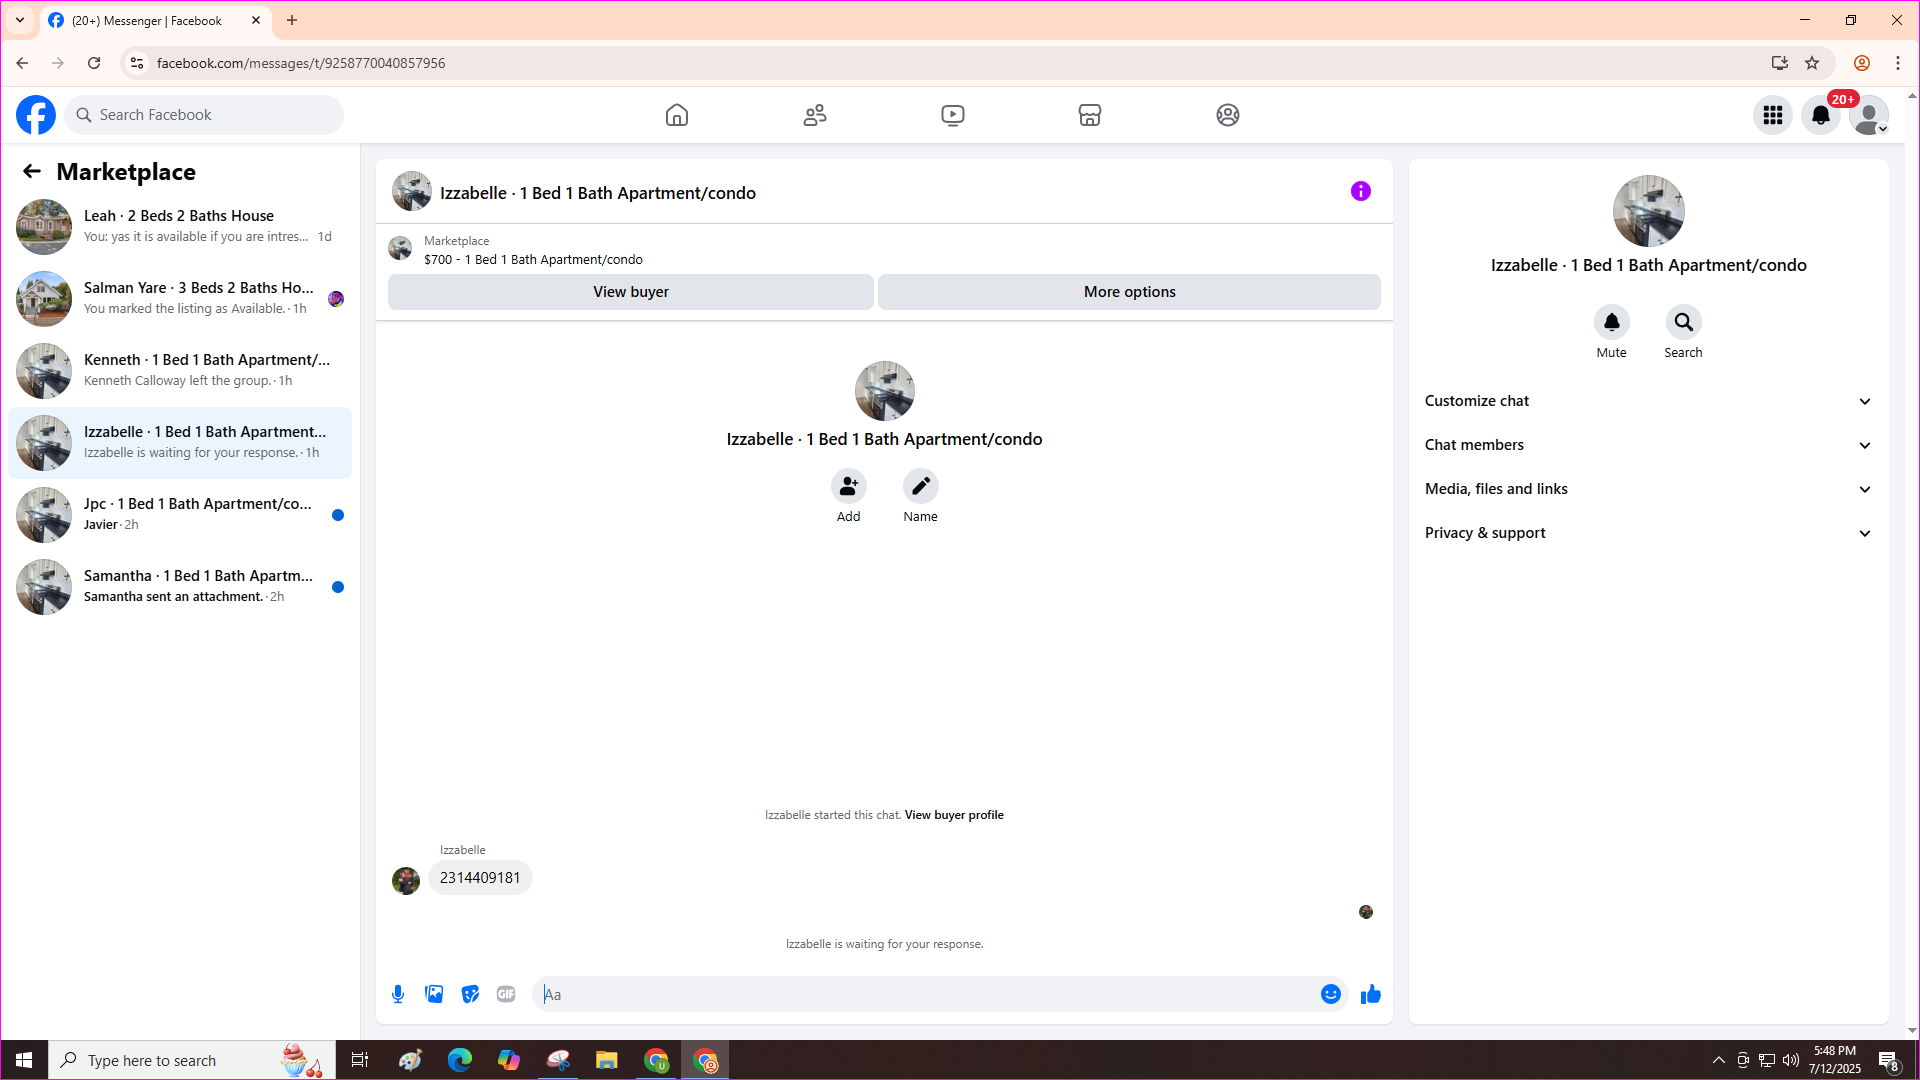Choose a sticker icon in composer
Image resolution: width=1920 pixels, height=1080 pixels.
point(470,994)
